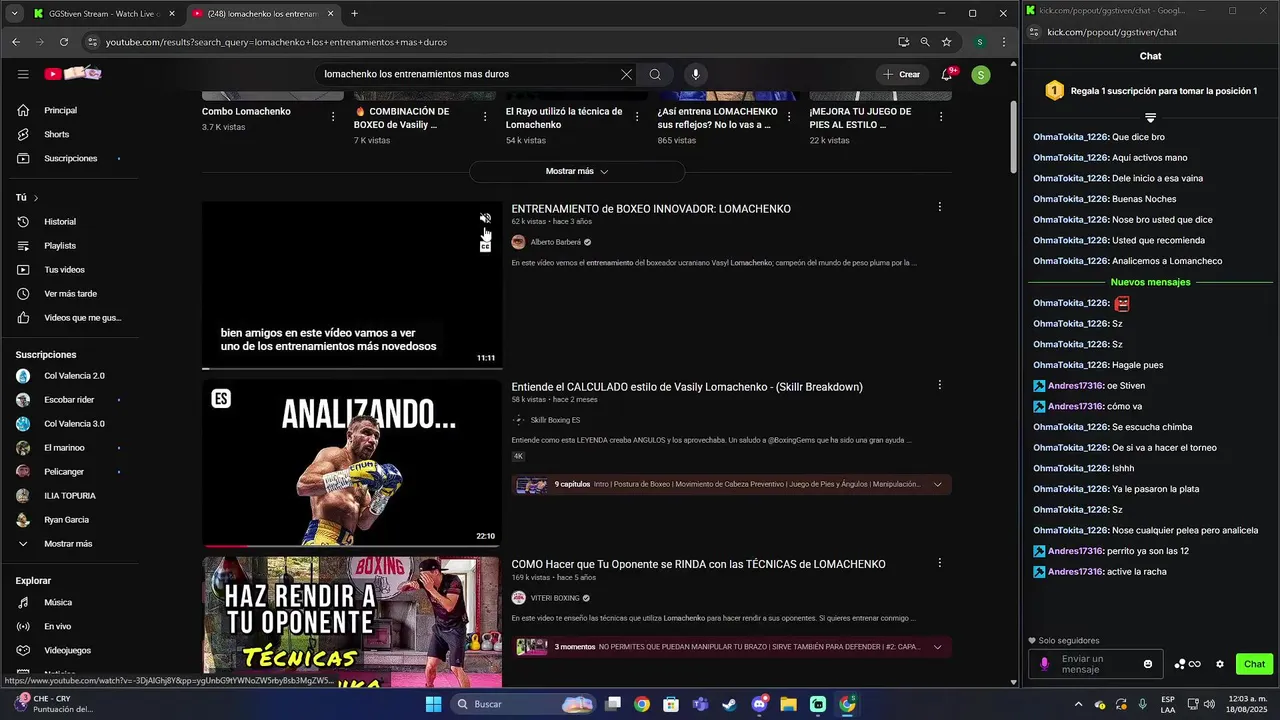The height and width of the screenshot is (720, 1280).
Task: Toggle captions on the video preview
Action: click(485, 245)
